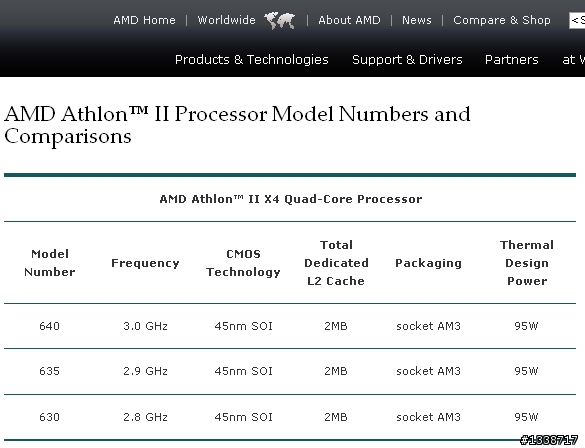
Task: Click the Total Dedicated L2 Cache header
Action: click(x=336, y=263)
